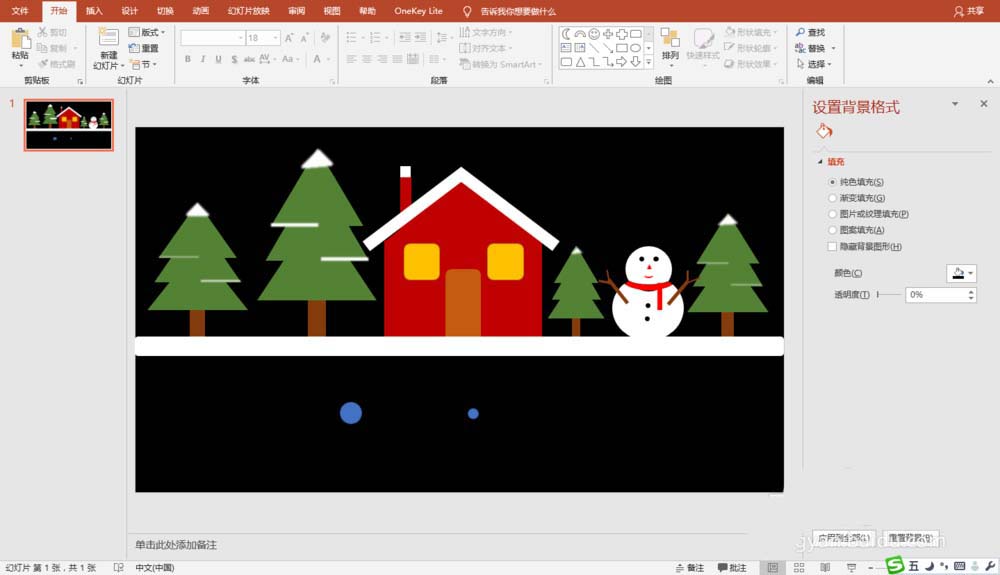
Task: Increase transparency with spinner up arrow
Action: (971, 291)
